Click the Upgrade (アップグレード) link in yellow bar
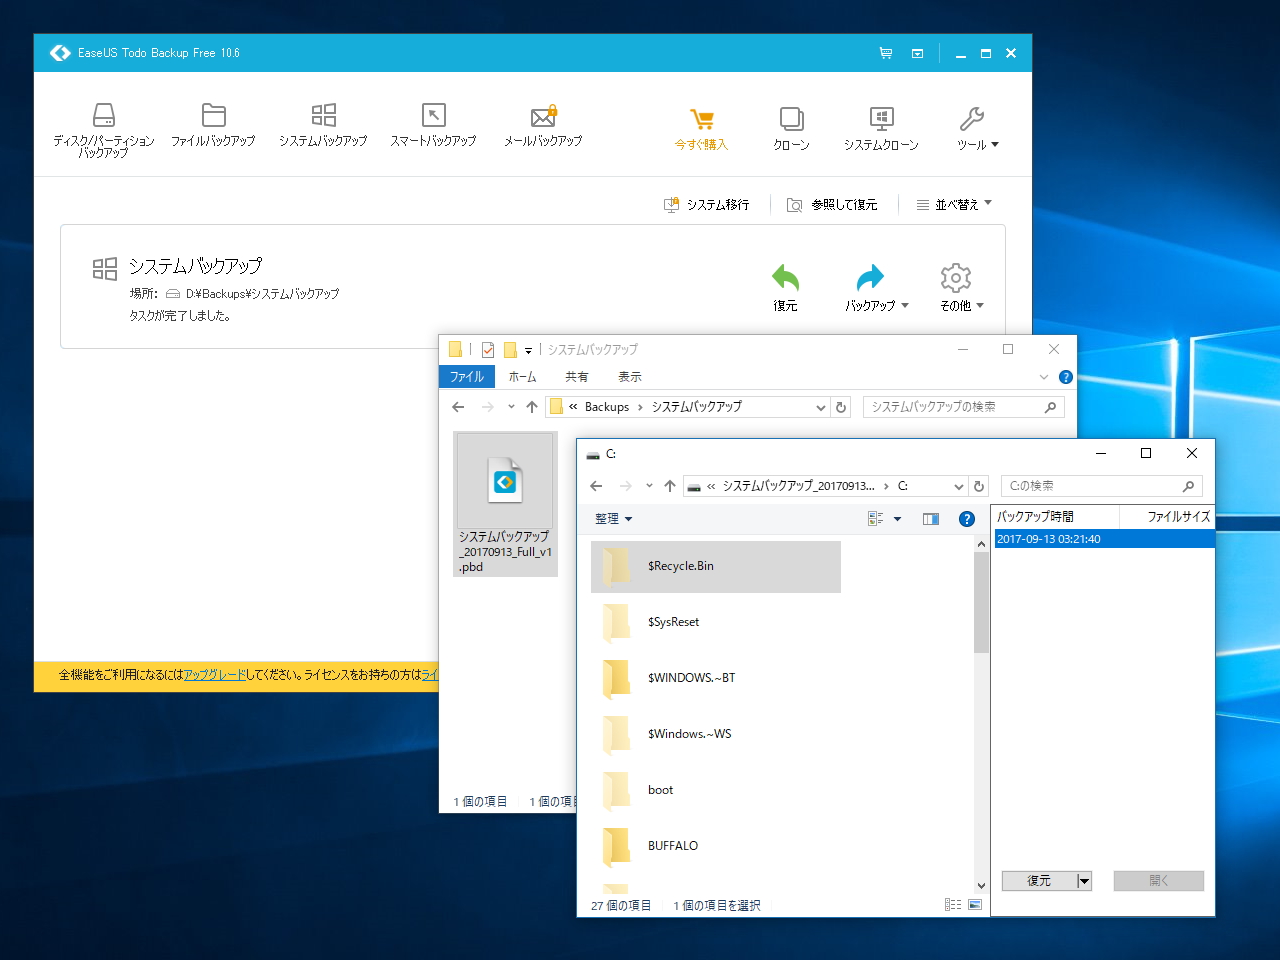Screen dimensions: 1280x960 pos(214,675)
